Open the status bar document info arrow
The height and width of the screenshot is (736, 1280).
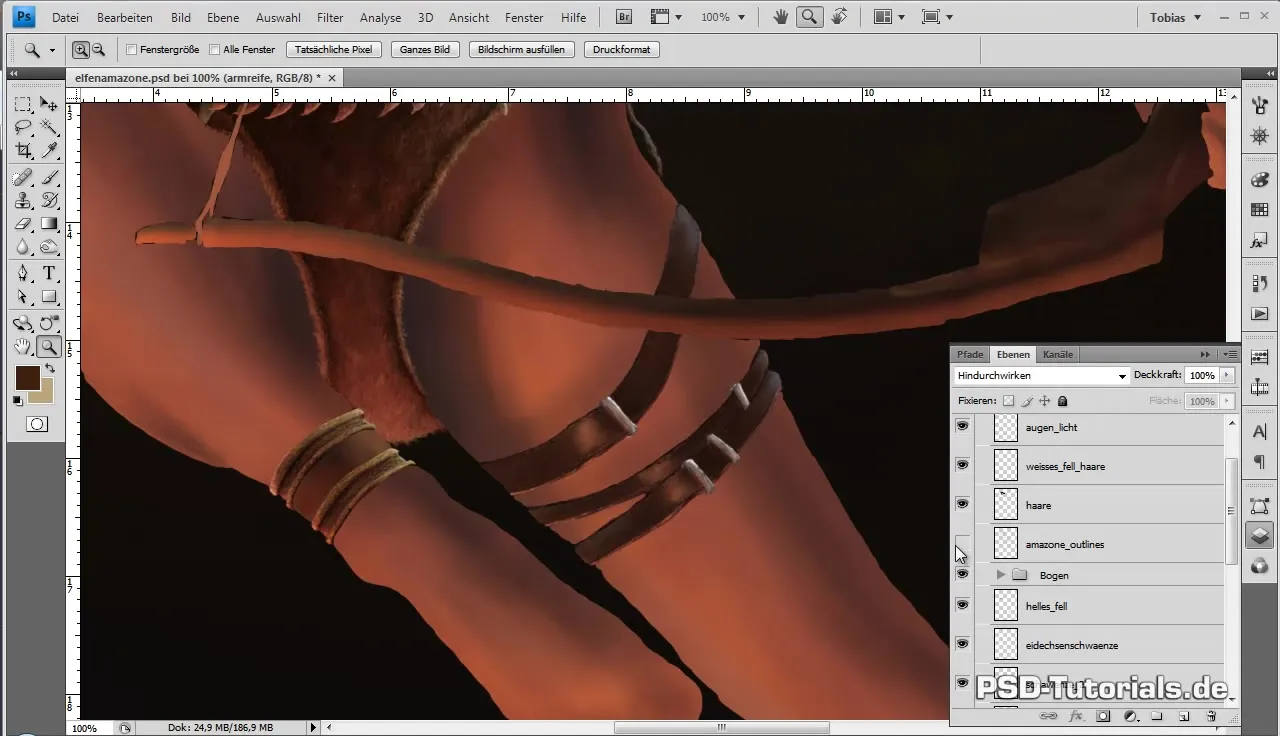pos(313,728)
